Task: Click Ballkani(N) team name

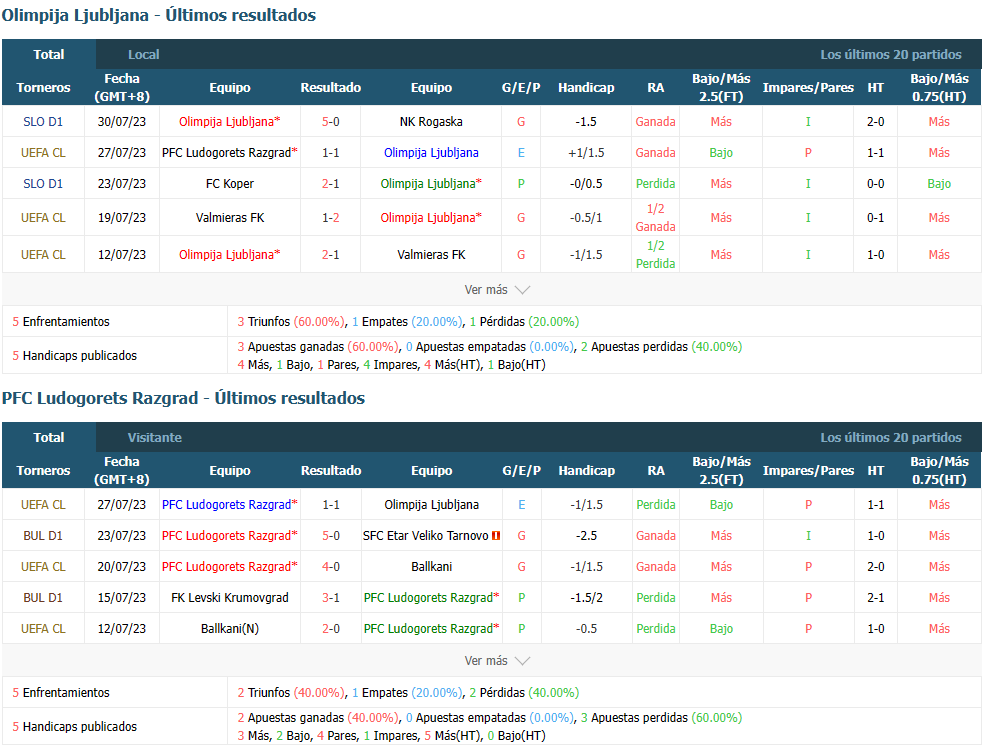Action: (229, 628)
